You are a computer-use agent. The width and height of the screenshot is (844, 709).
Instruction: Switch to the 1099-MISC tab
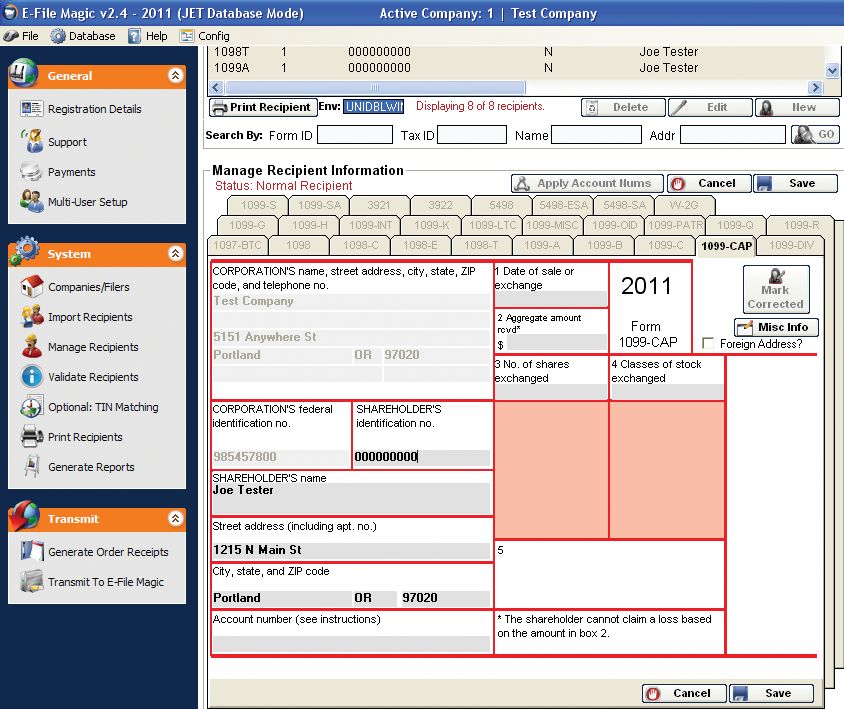click(x=551, y=226)
